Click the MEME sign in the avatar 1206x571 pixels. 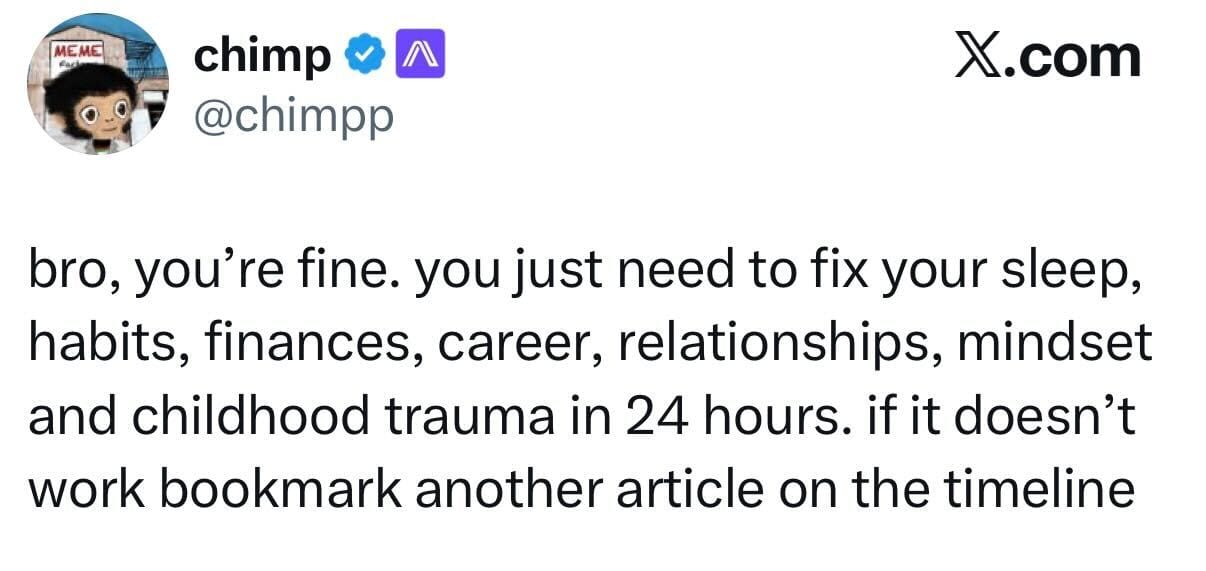[75, 50]
